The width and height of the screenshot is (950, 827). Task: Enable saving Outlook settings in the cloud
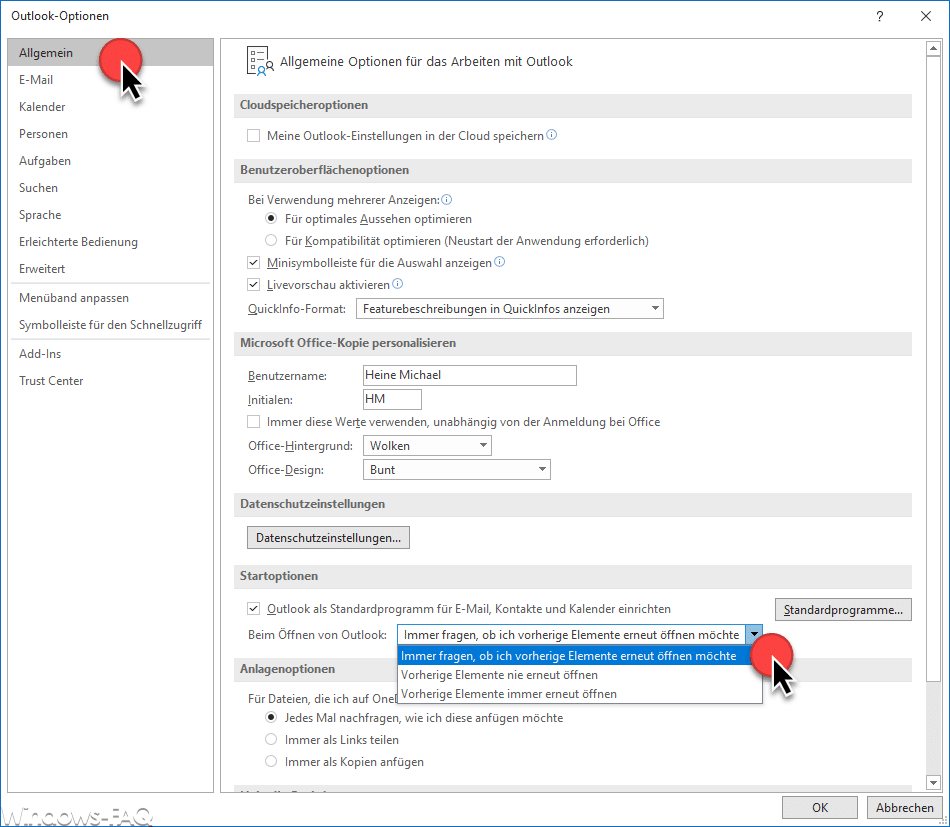[253, 136]
